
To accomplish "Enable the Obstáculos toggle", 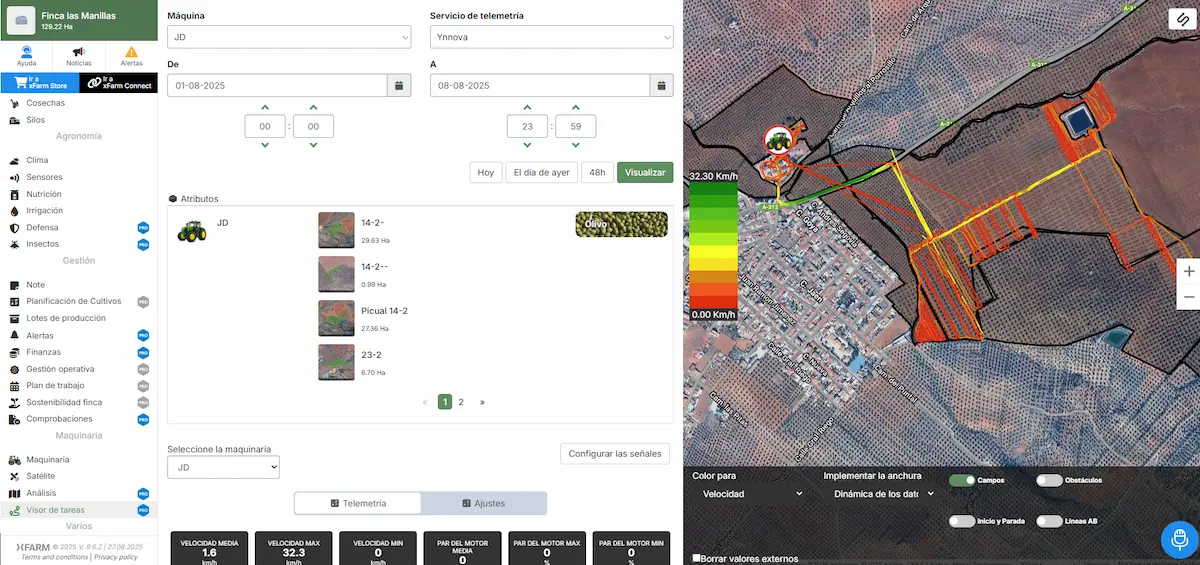I will [1049, 480].
